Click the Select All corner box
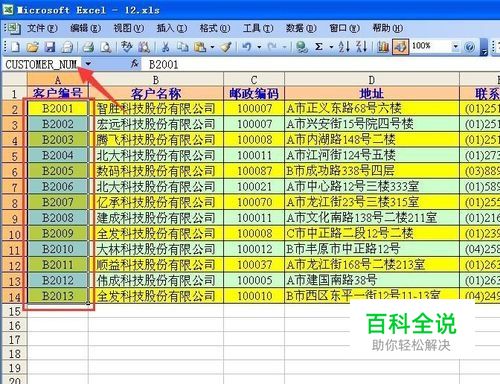The image size is (500, 384). point(14,79)
